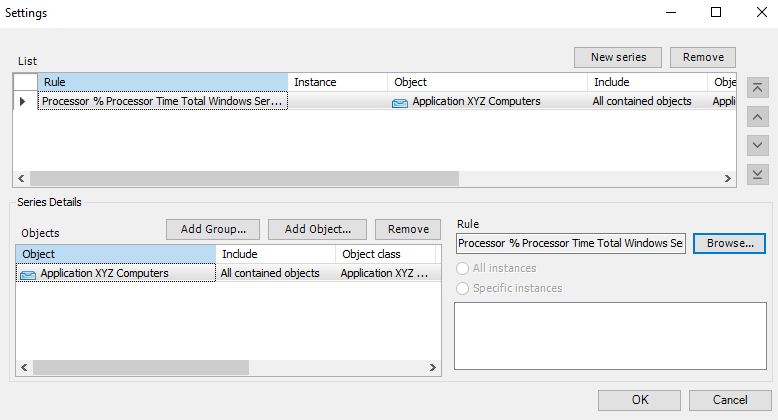Click the Include column header in Objects grid

pos(276,254)
